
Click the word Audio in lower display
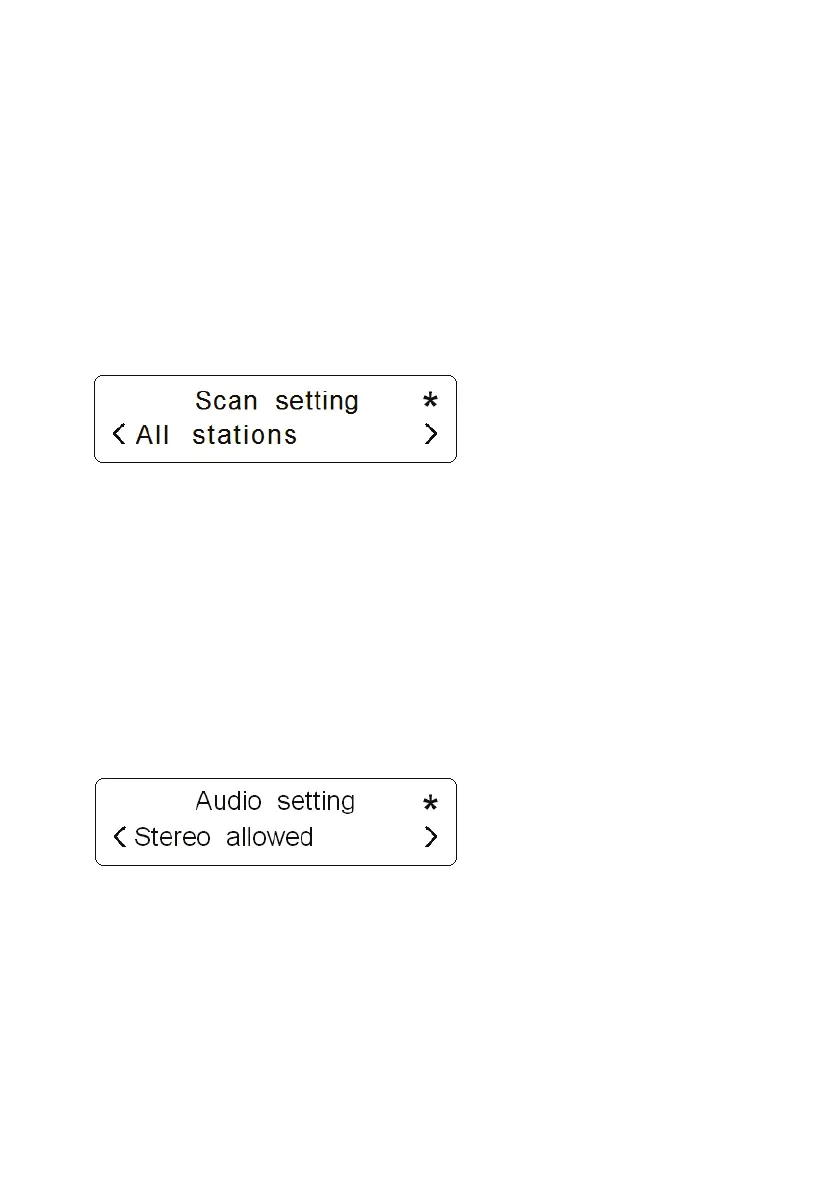(228, 801)
